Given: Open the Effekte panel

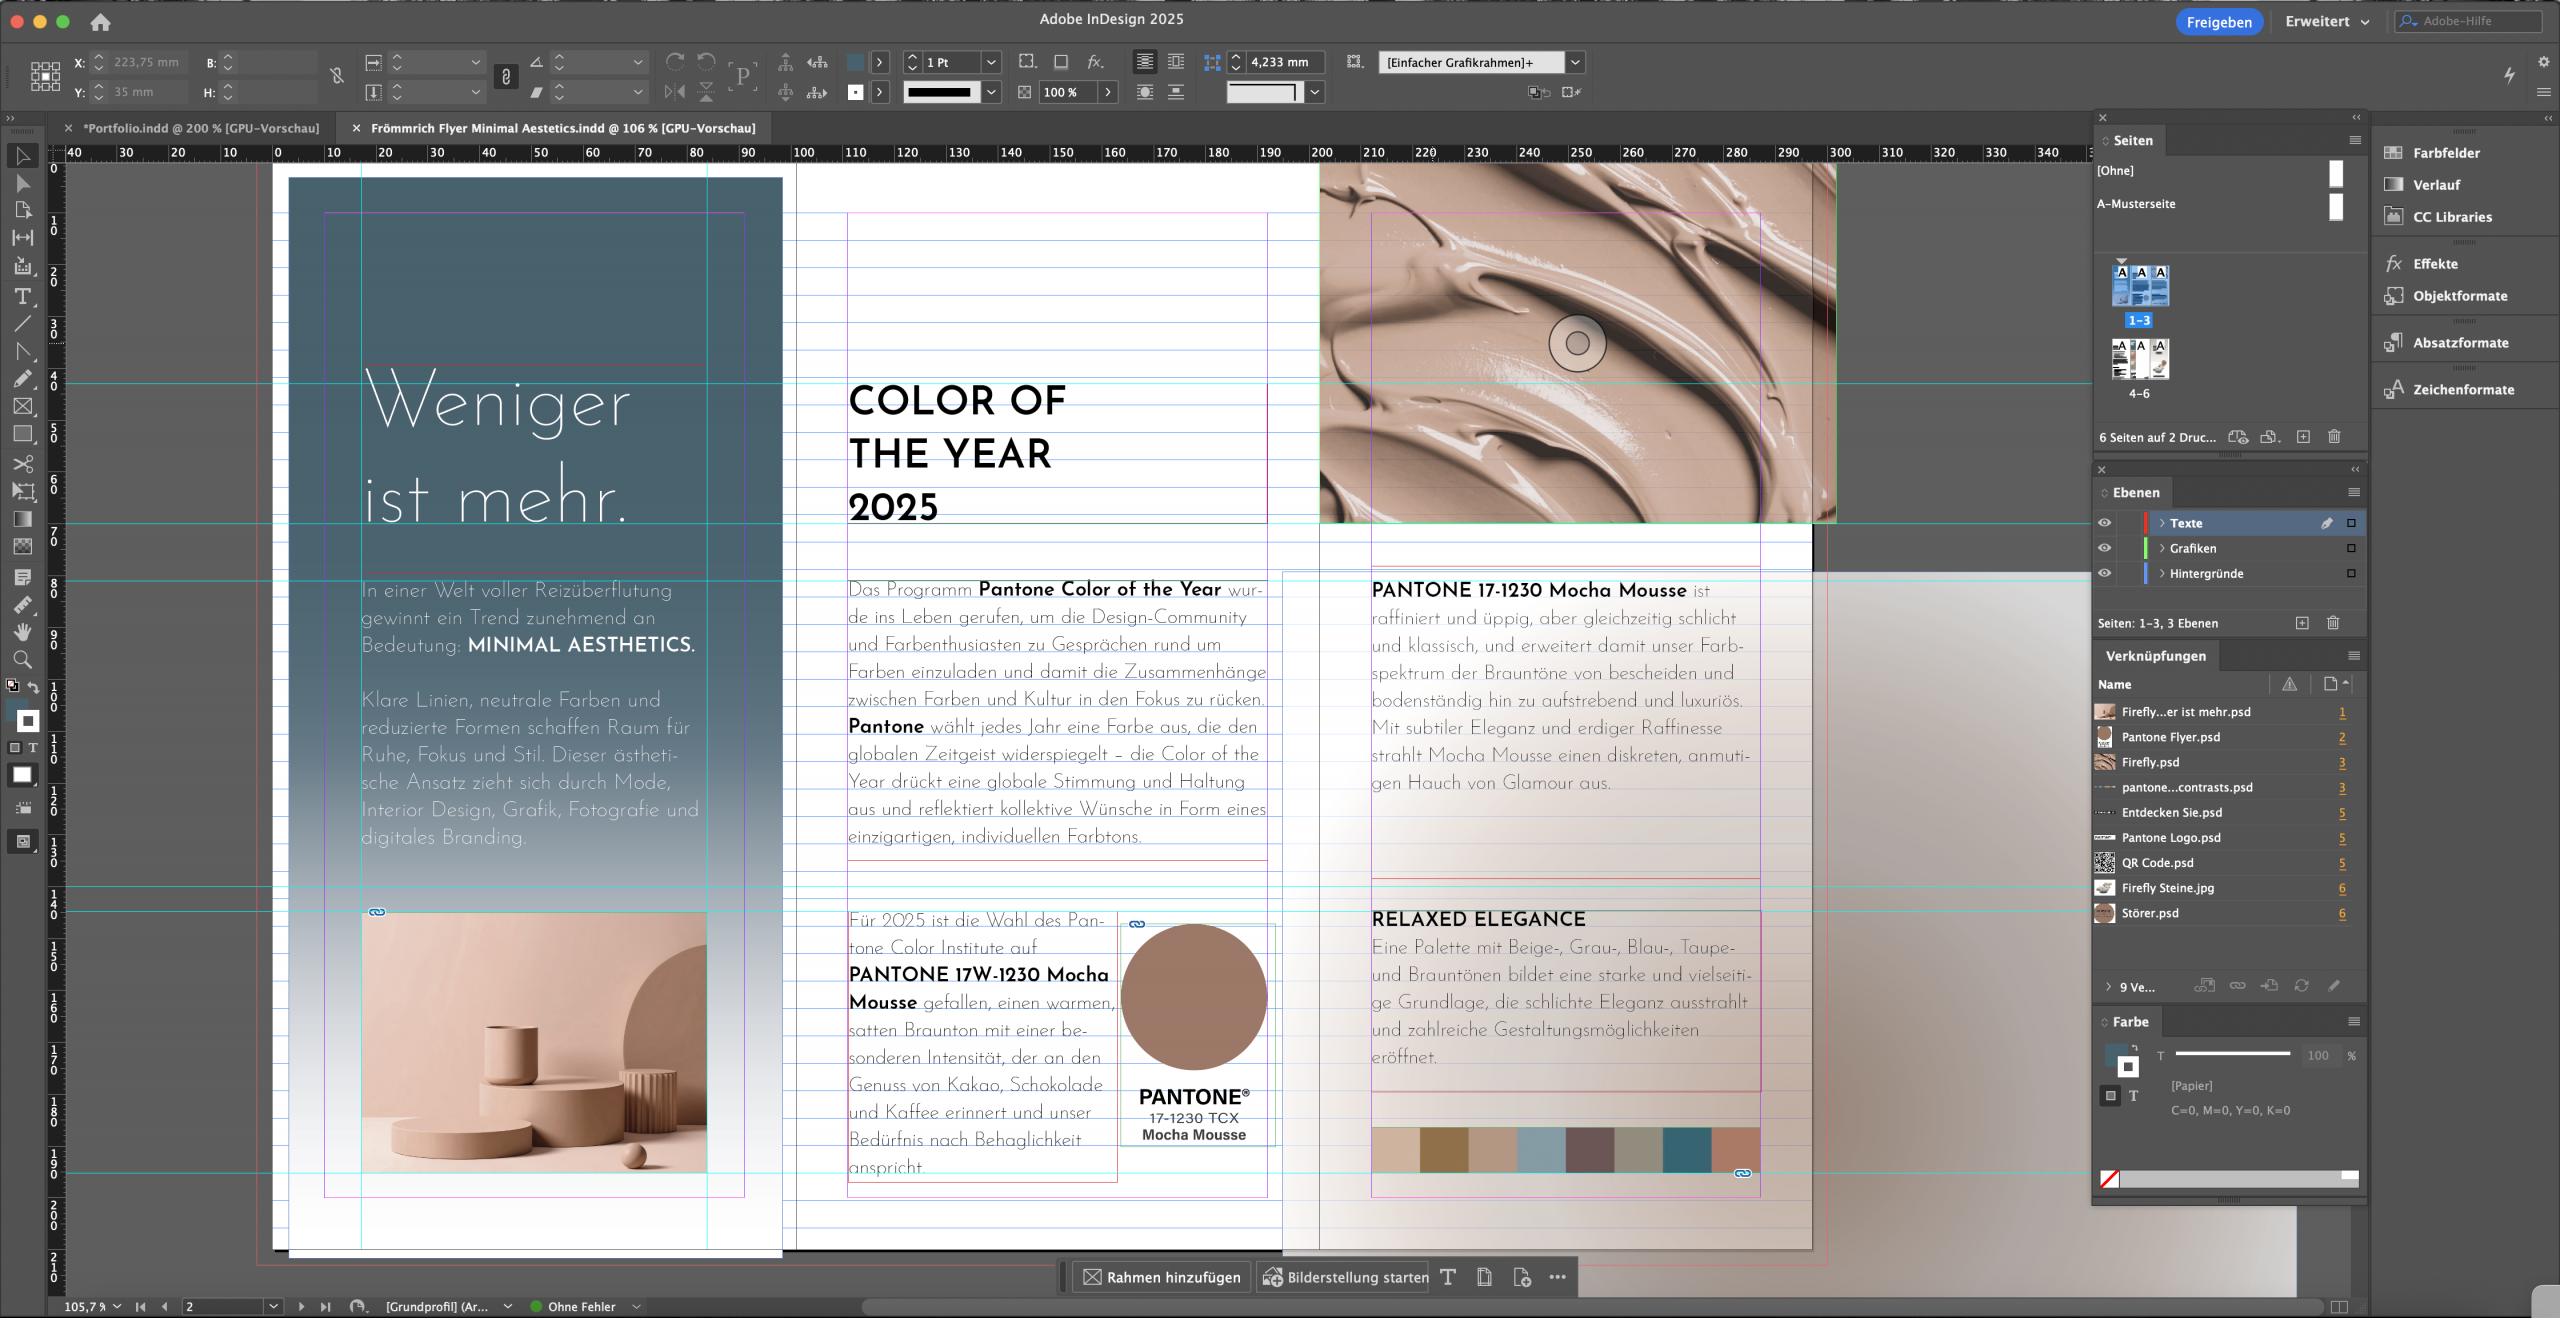Looking at the screenshot, I should [2434, 264].
